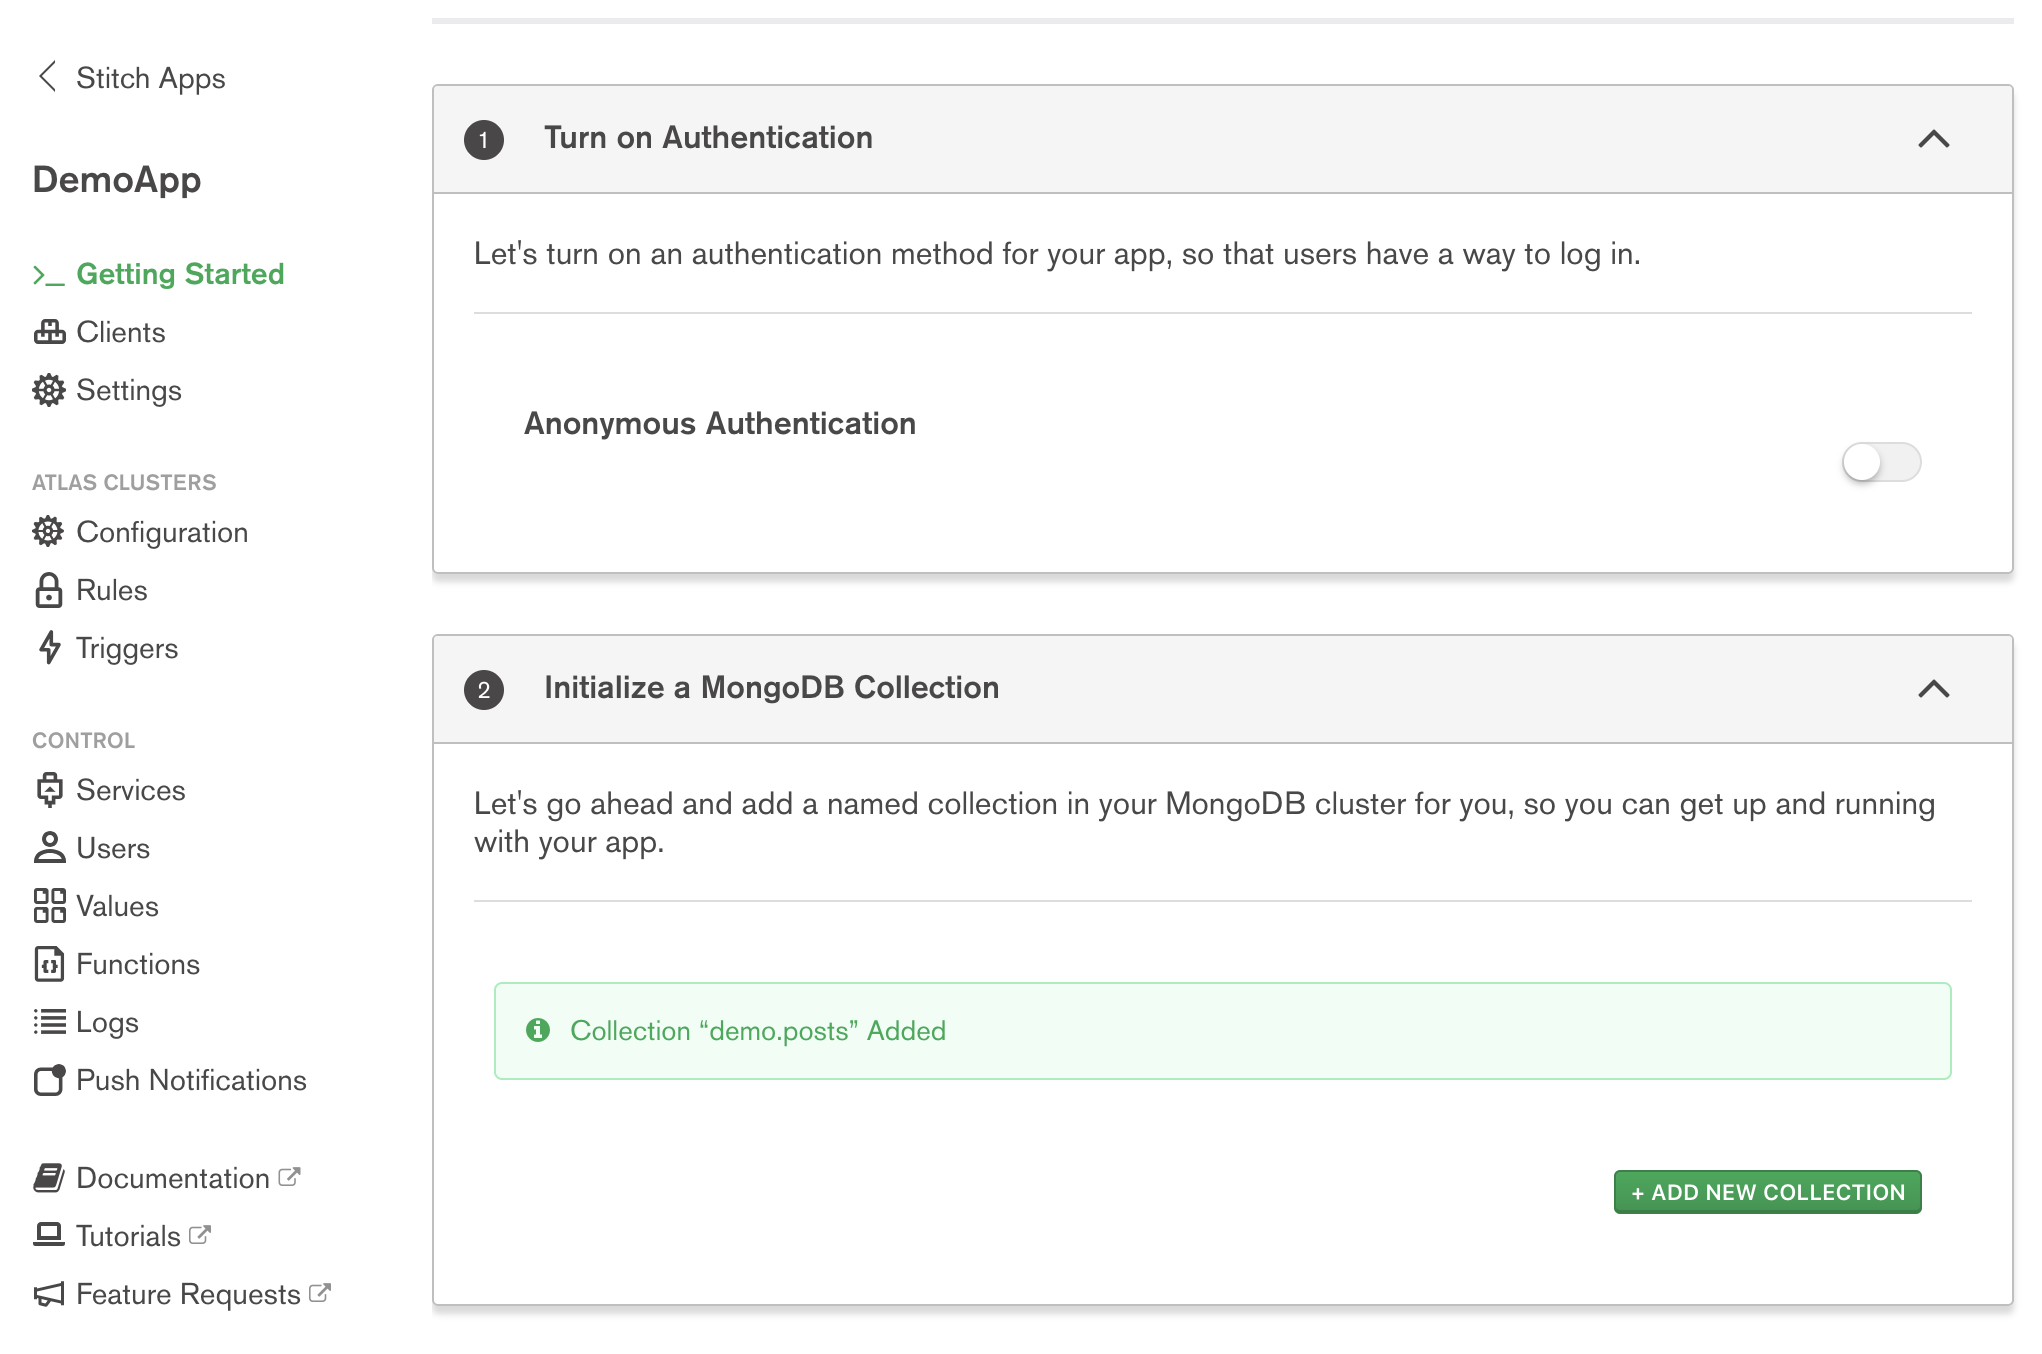Click the Values grid icon

click(x=49, y=906)
